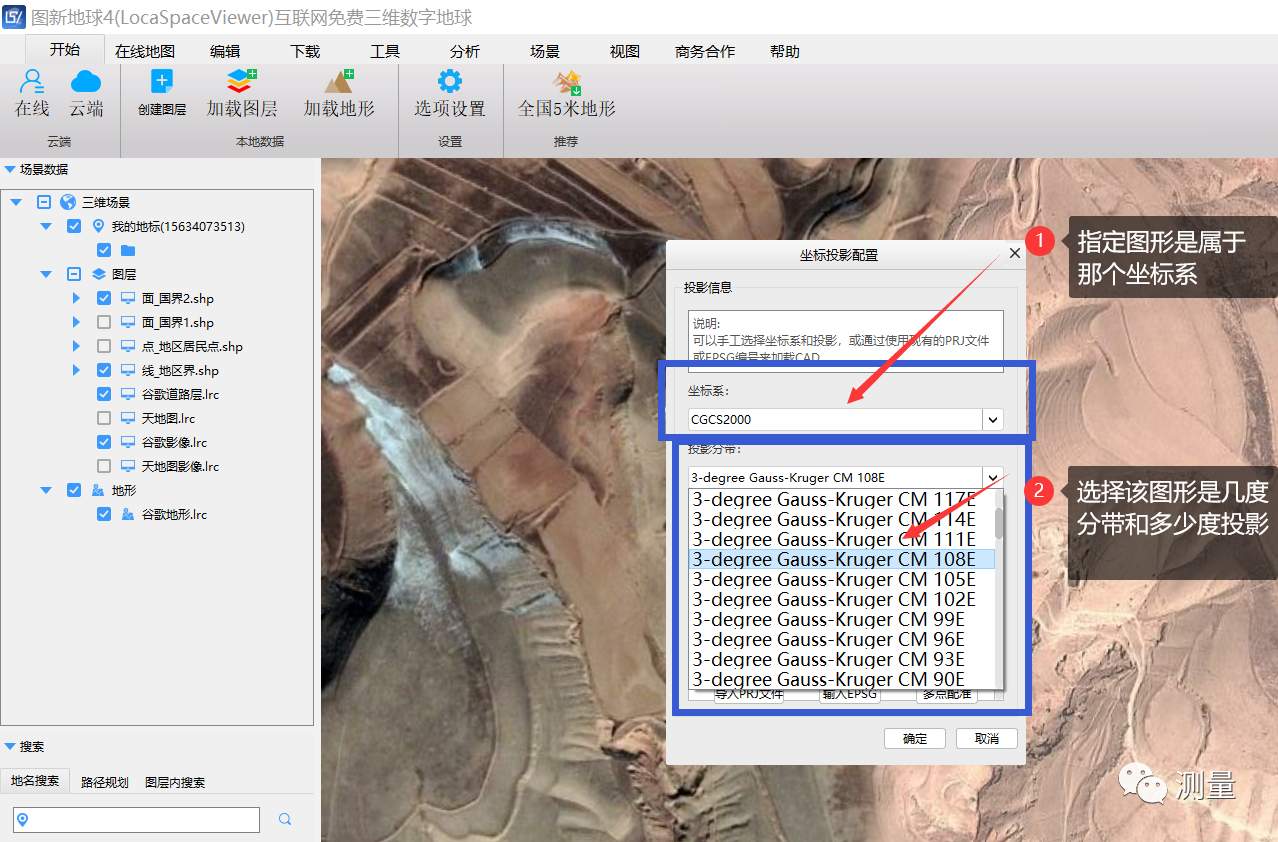Close the 坐标投影配置 dialog

[1014, 254]
